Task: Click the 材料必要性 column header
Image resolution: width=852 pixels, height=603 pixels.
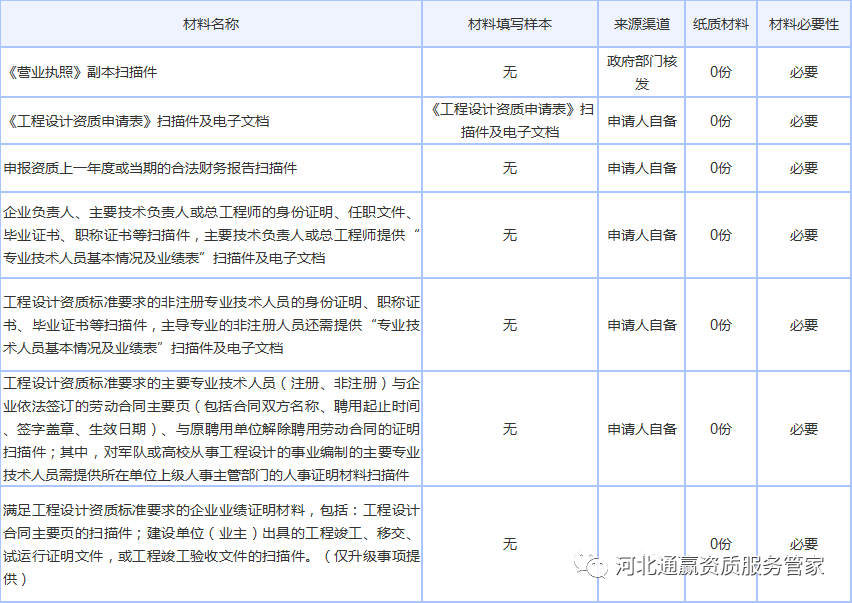Action: coord(804,24)
